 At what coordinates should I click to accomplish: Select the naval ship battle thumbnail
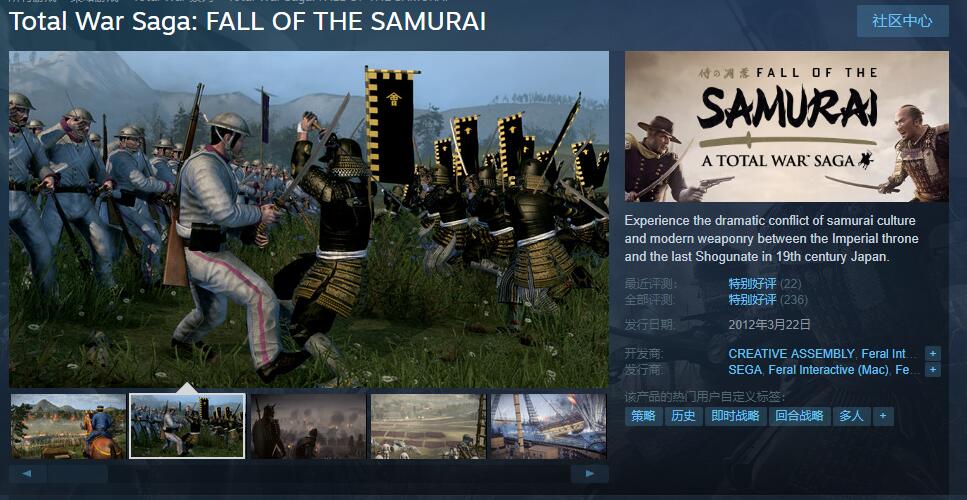548,426
